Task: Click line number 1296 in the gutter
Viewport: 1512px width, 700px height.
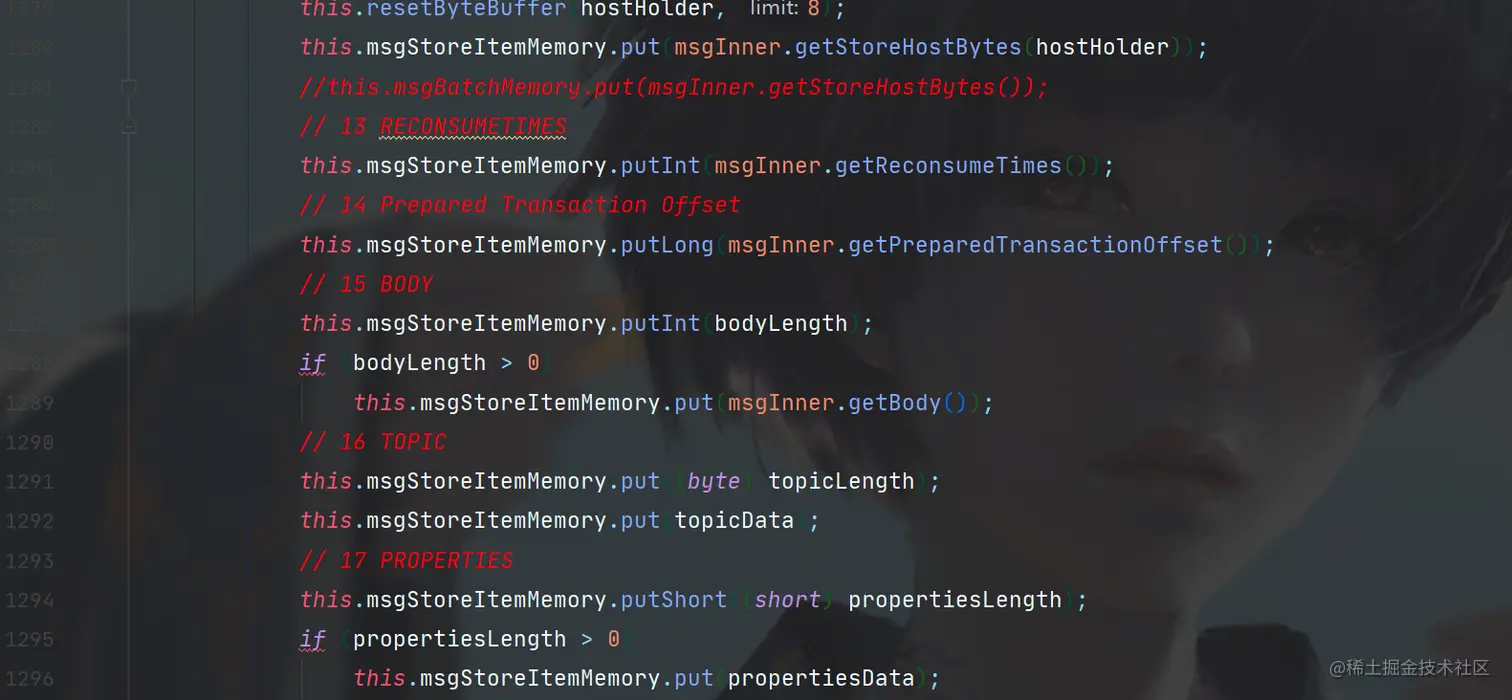Action: (29, 679)
